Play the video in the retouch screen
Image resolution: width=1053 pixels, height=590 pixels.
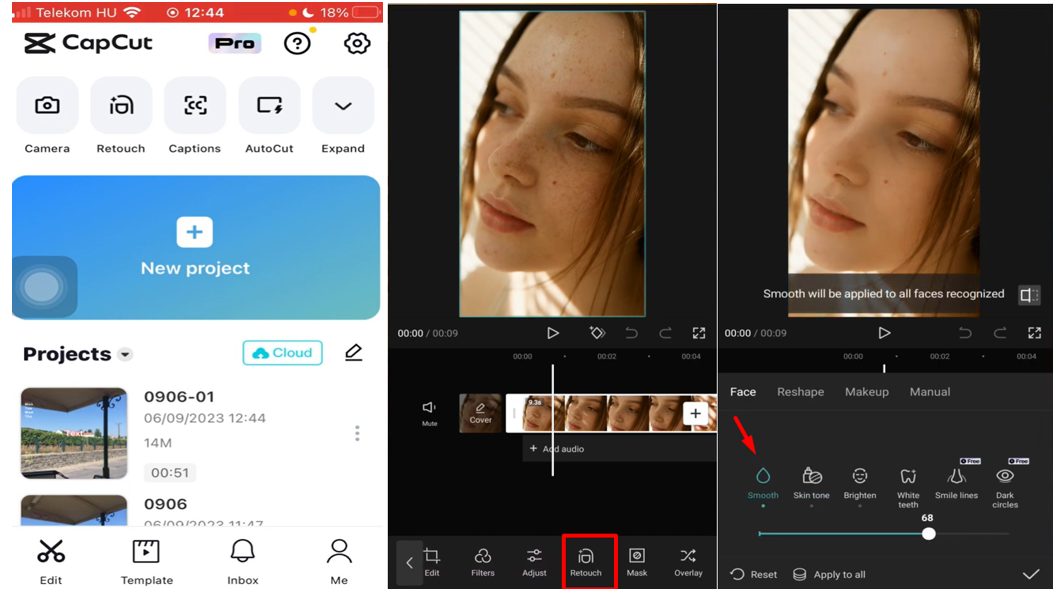(884, 333)
